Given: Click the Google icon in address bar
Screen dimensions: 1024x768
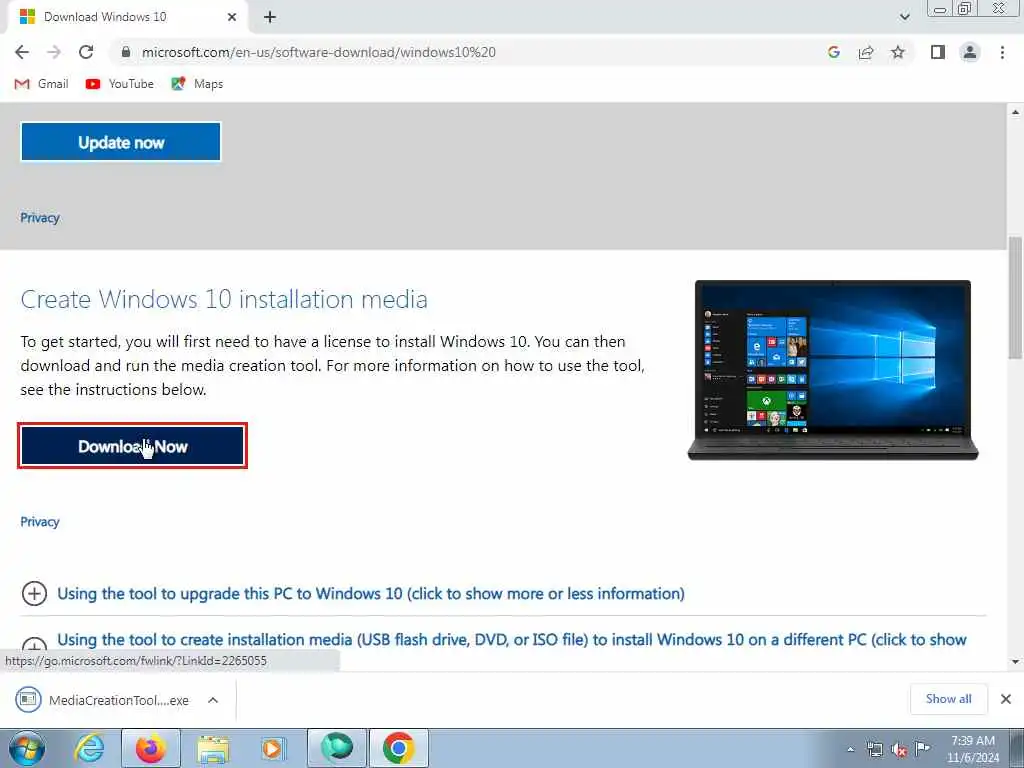Looking at the screenshot, I should point(833,52).
